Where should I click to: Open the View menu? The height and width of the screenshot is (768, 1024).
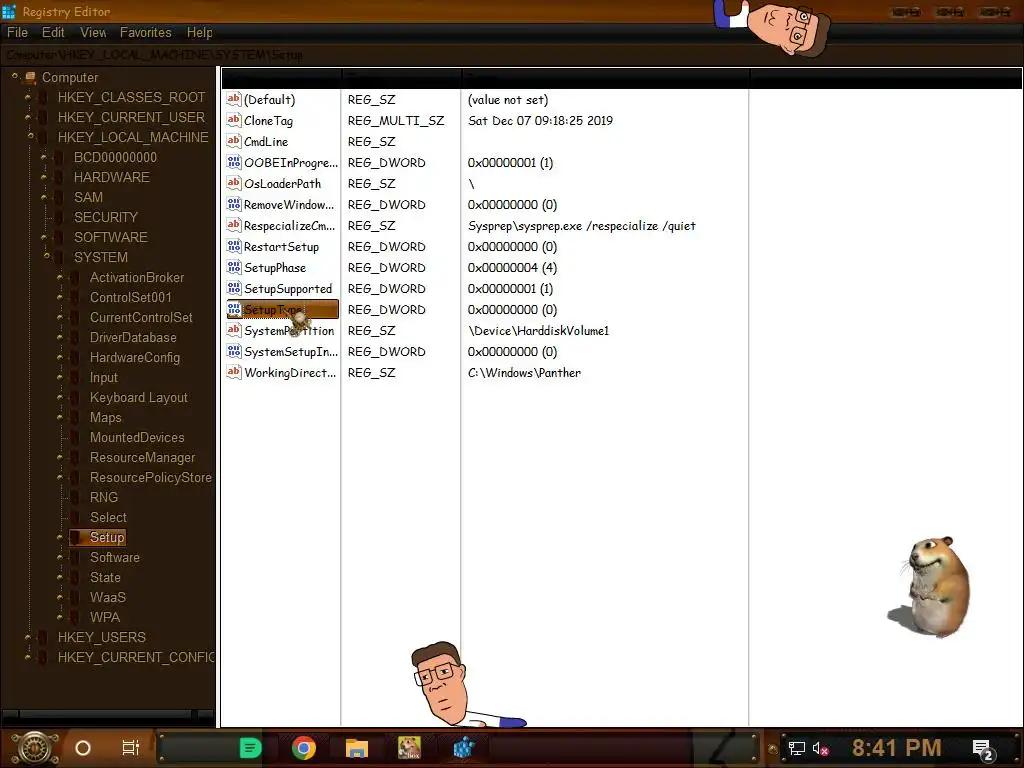pyautogui.click(x=93, y=33)
